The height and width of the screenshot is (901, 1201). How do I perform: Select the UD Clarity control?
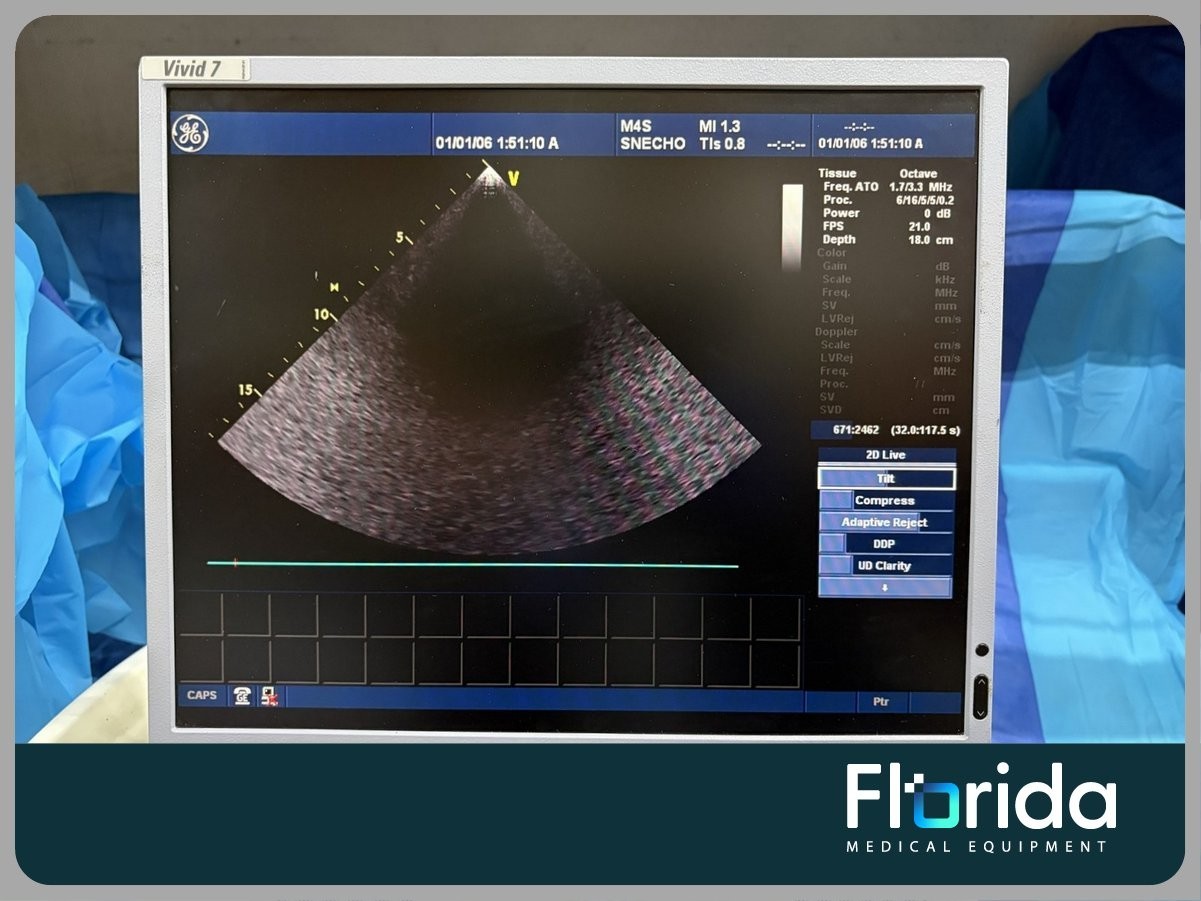886,566
